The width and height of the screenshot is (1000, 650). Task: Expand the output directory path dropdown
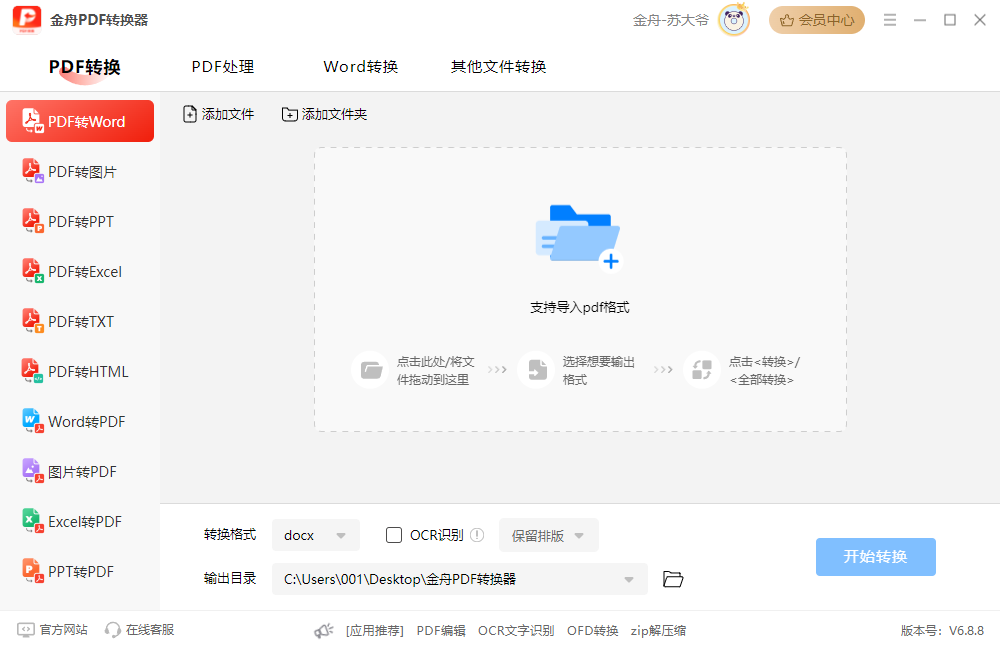click(x=629, y=579)
